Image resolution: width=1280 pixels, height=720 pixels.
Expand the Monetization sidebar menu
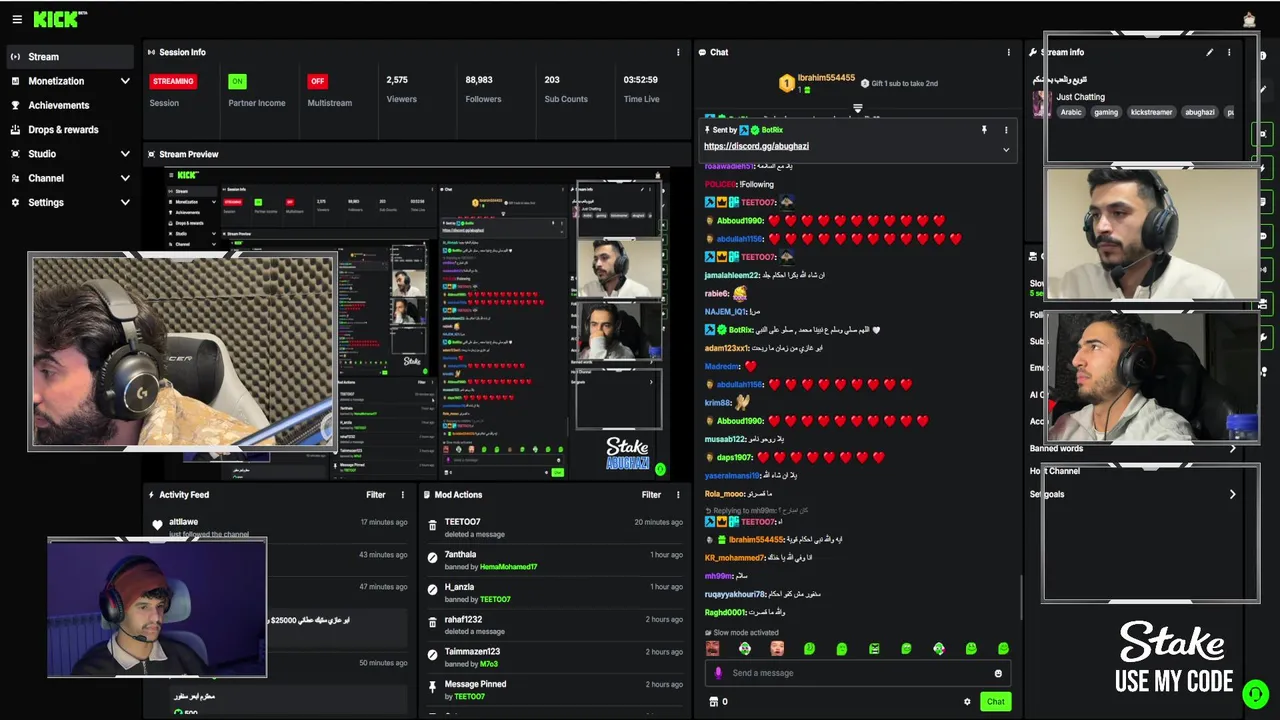click(70, 81)
